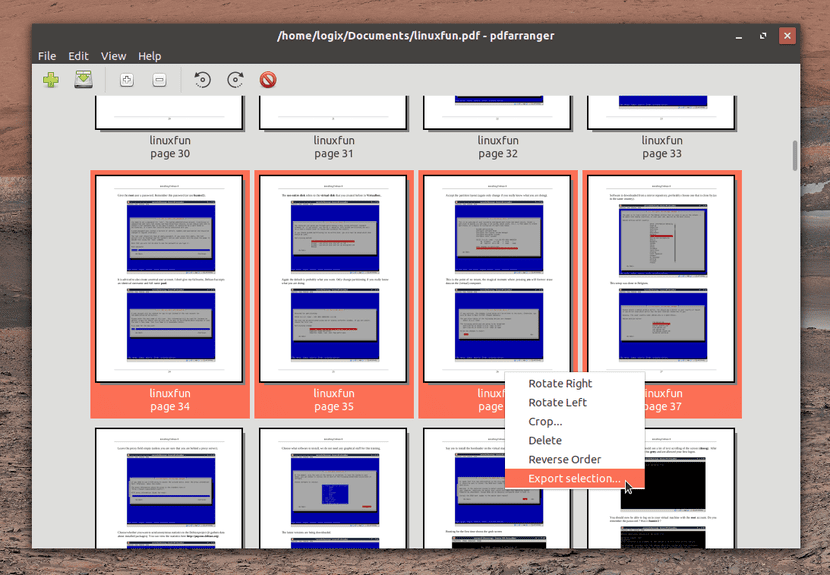Open the File menu
The height and width of the screenshot is (575, 830).
pyautogui.click(x=47, y=56)
